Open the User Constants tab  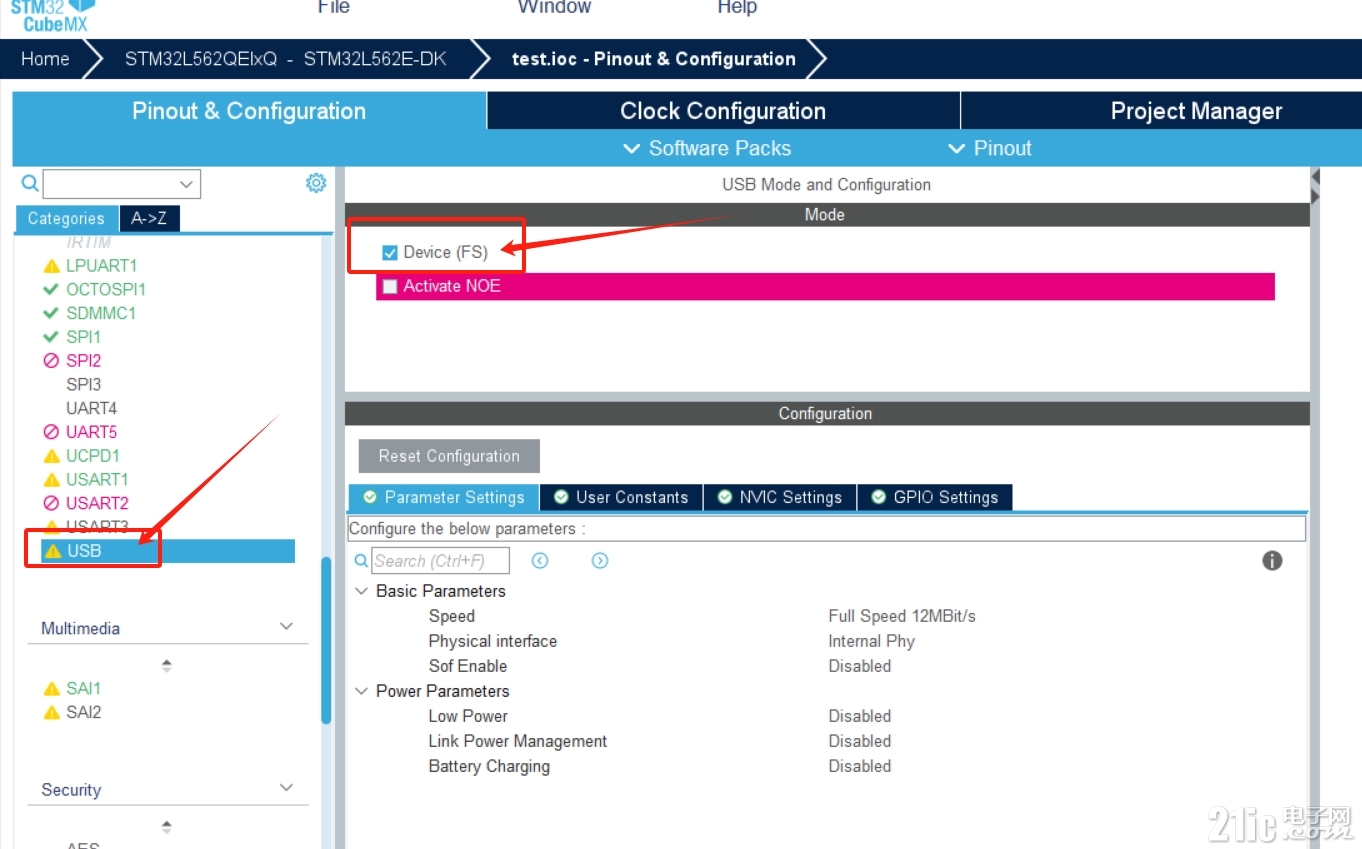(621, 497)
